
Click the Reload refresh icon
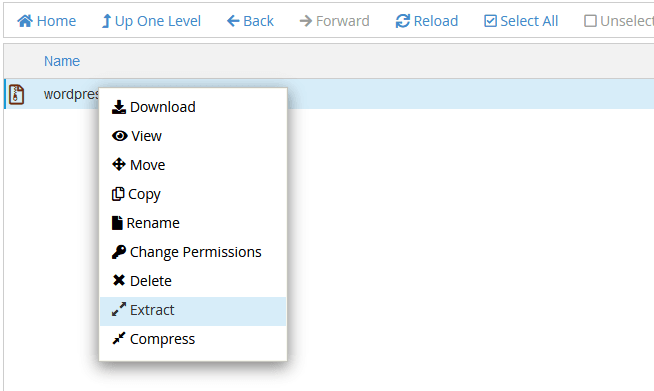click(x=403, y=21)
